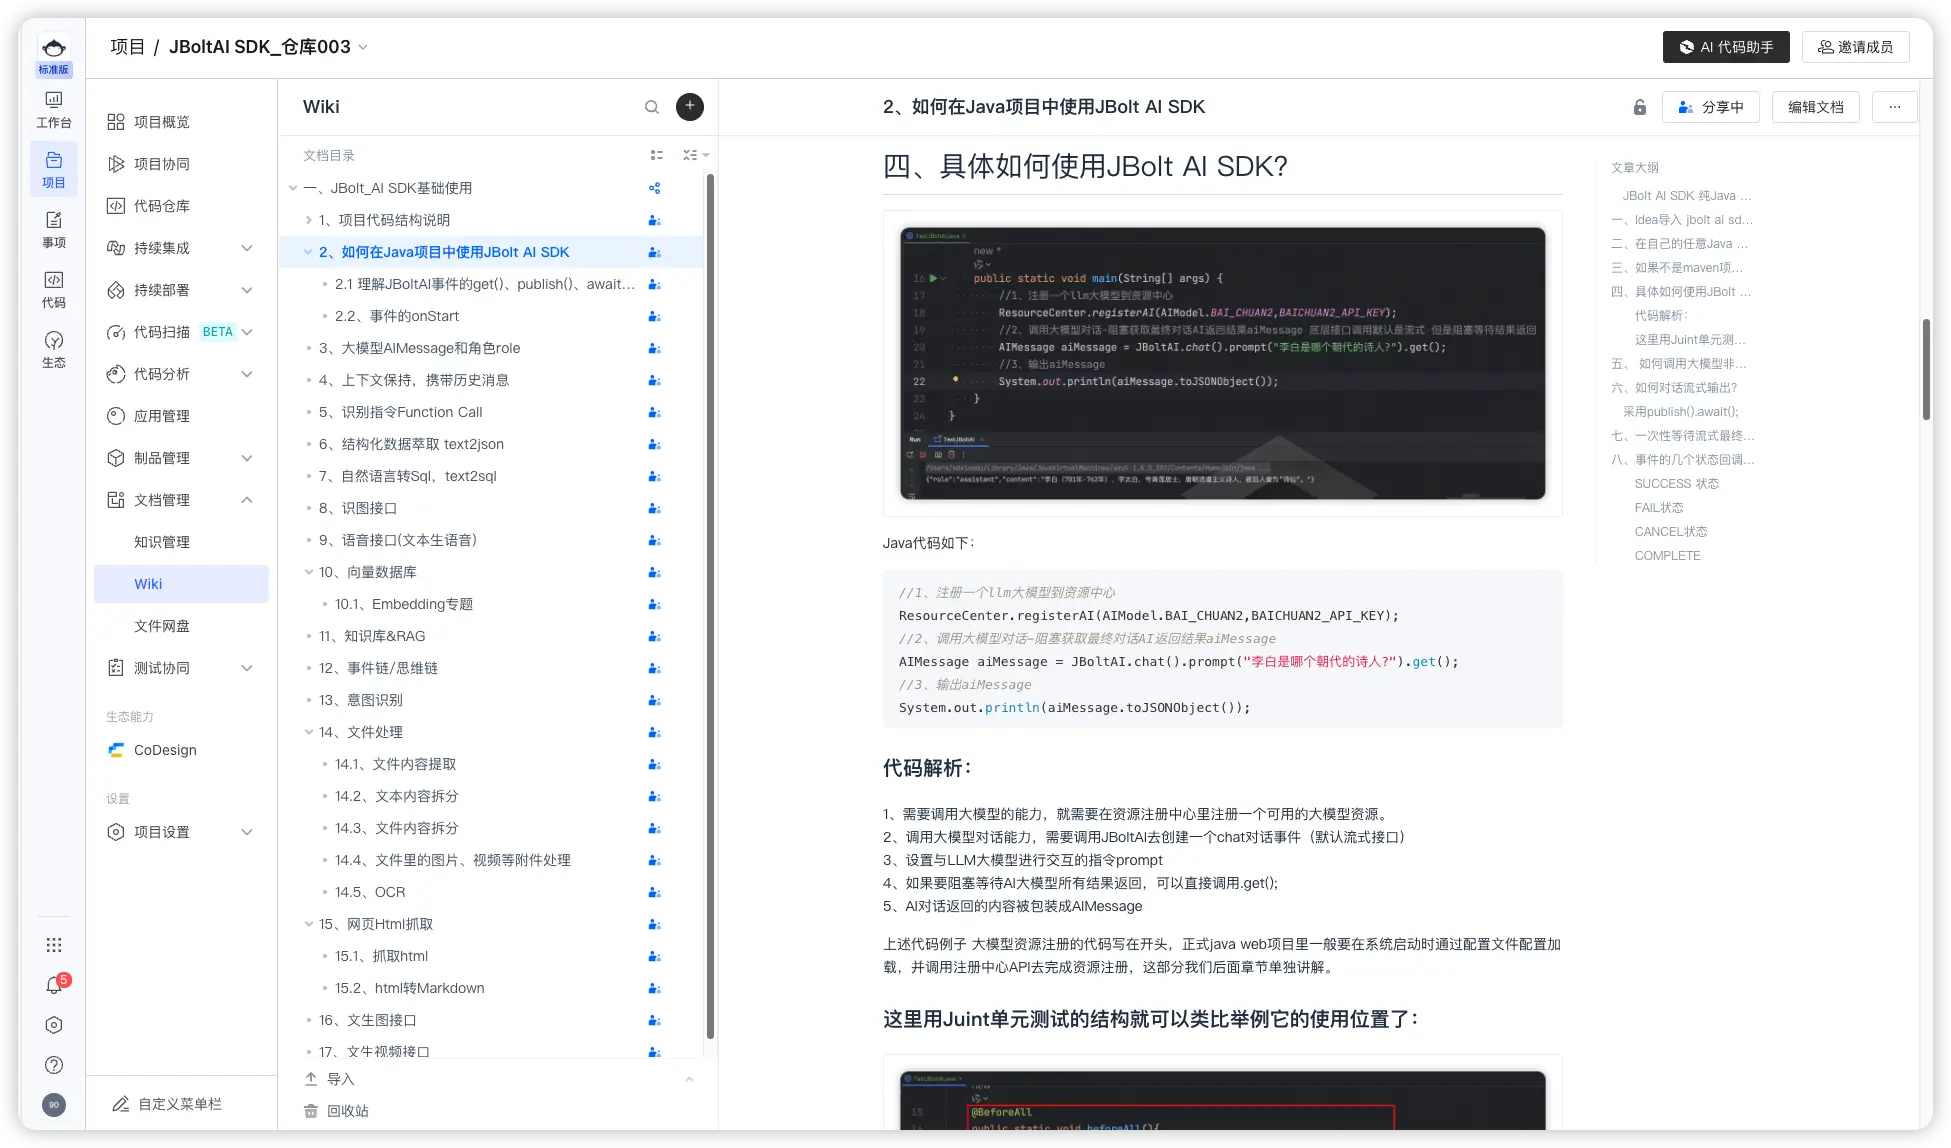Go to 项目 breadcrumb link
Image resolution: width=1951 pixels, height=1148 pixels.
pos(127,47)
